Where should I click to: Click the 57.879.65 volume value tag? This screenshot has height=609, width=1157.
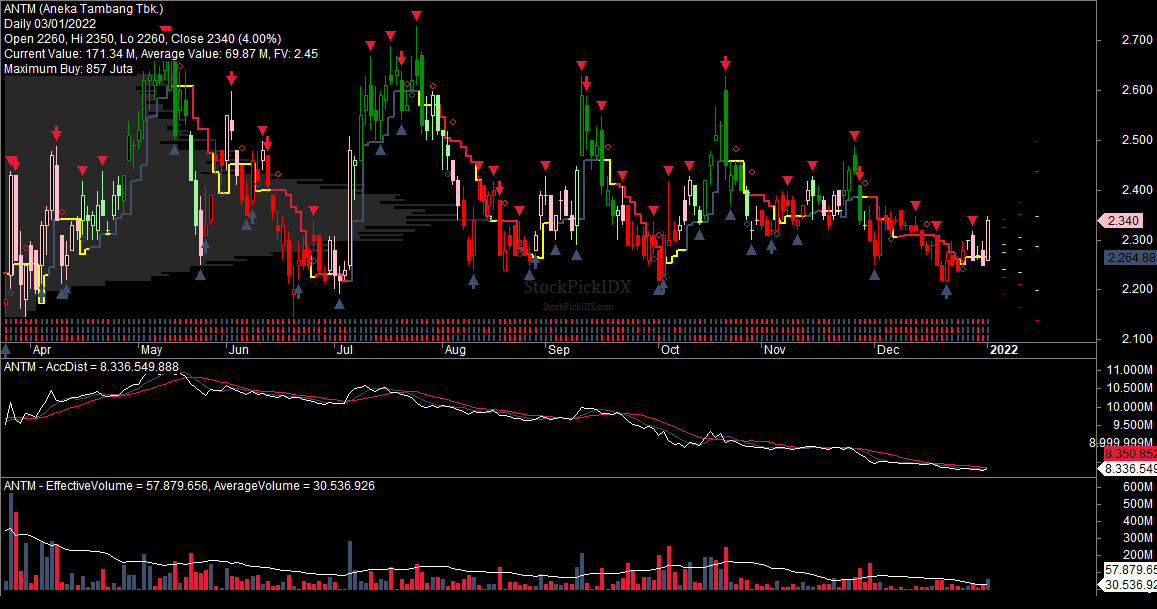click(1130, 570)
